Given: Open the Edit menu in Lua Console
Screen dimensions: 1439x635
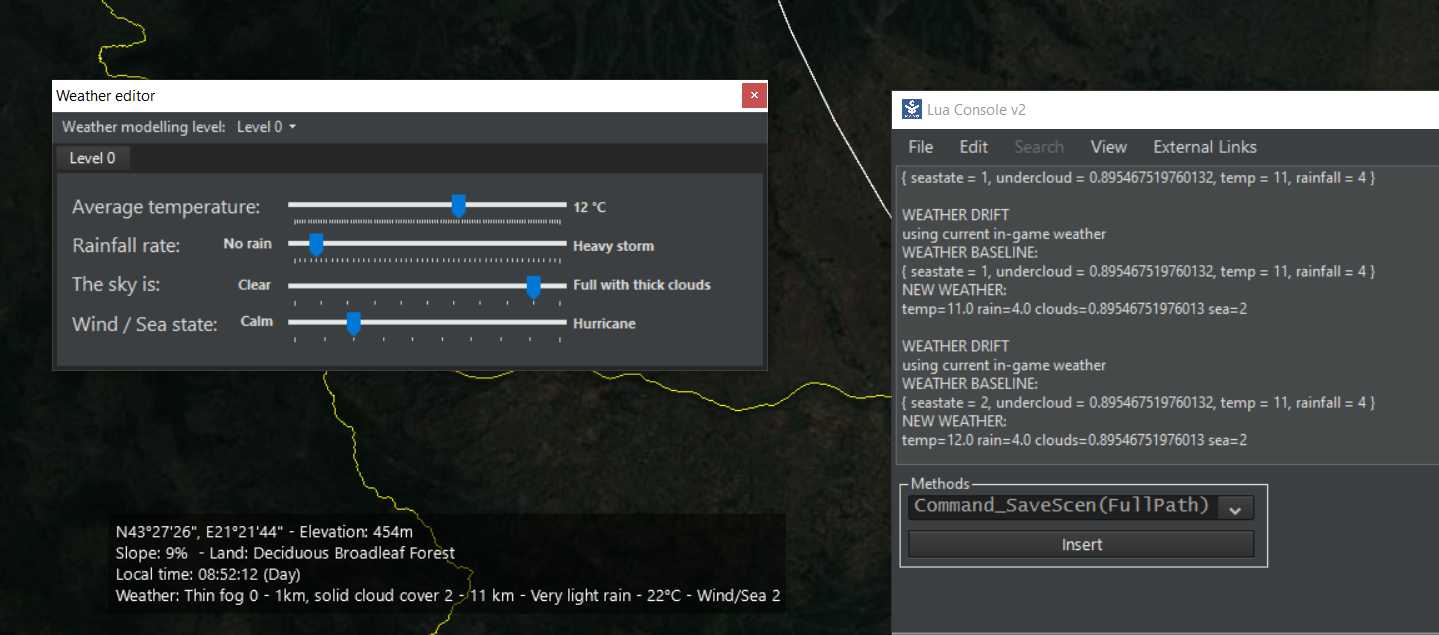Looking at the screenshot, I should click(x=973, y=147).
